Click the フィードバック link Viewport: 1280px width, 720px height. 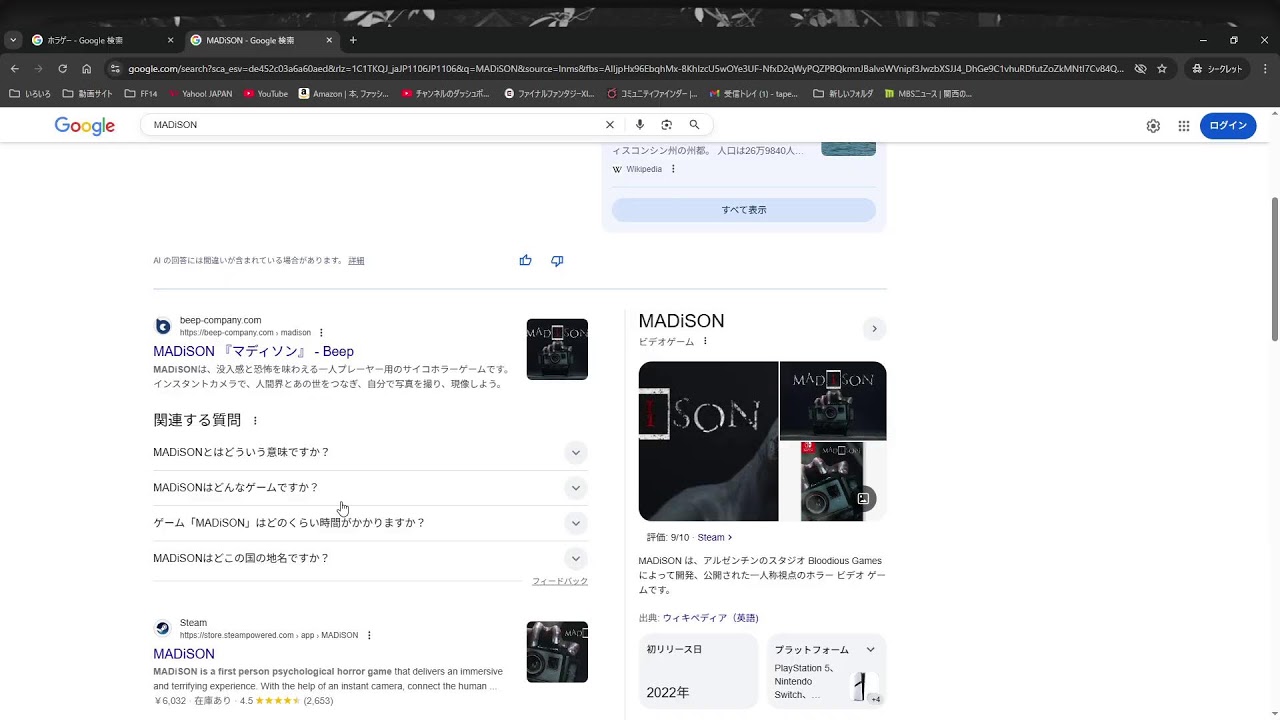tap(560, 581)
